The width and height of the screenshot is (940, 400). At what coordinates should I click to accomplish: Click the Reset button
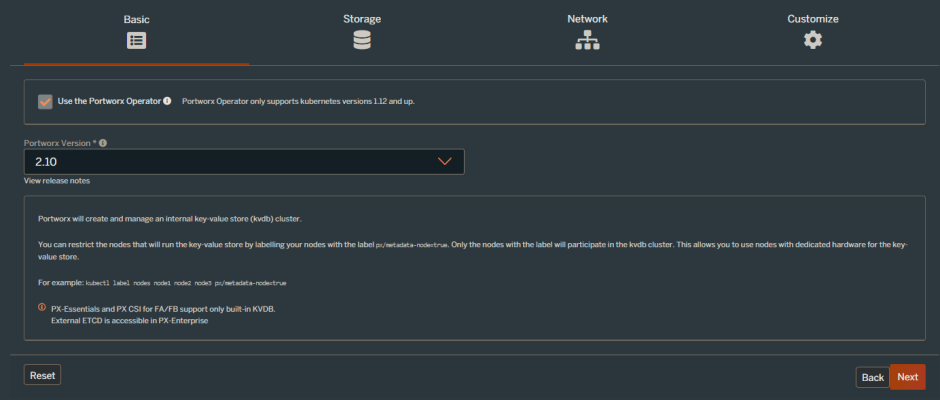coord(42,375)
